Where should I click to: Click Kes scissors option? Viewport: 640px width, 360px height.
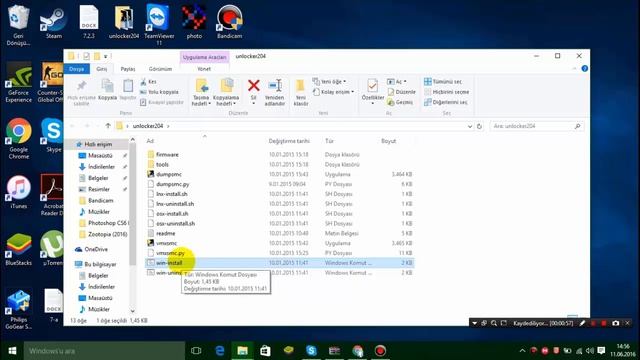pyautogui.click(x=148, y=82)
